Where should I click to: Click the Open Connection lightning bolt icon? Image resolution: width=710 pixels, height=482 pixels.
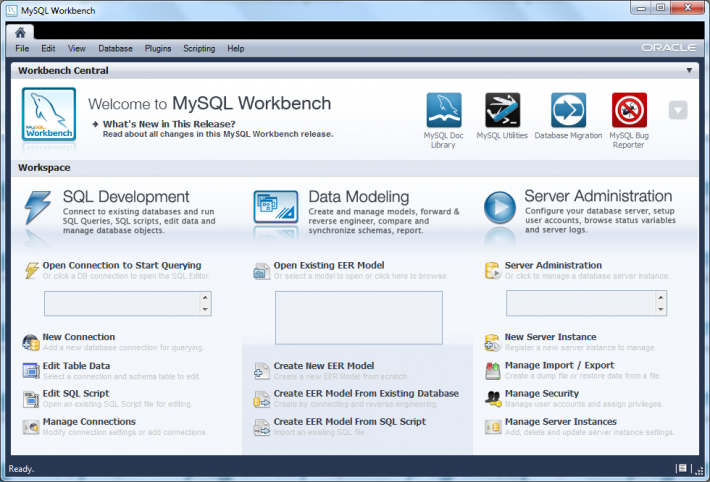(x=32, y=270)
